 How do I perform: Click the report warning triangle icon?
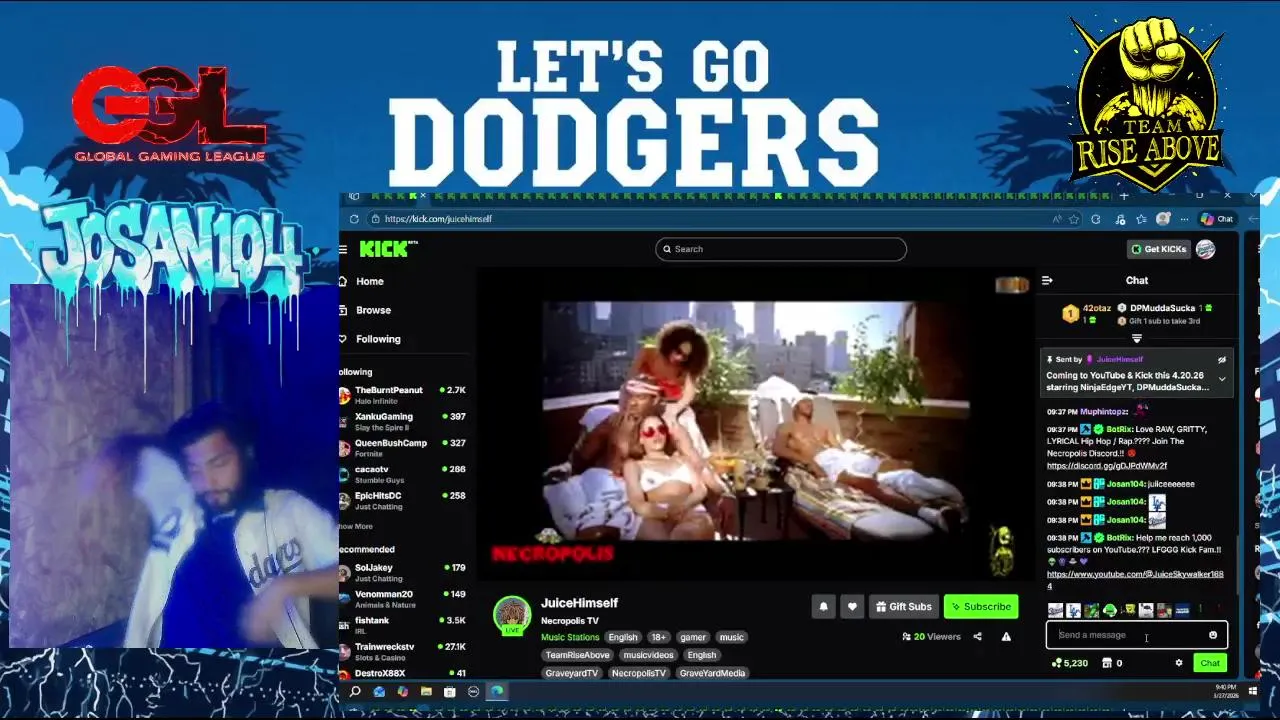1006,637
